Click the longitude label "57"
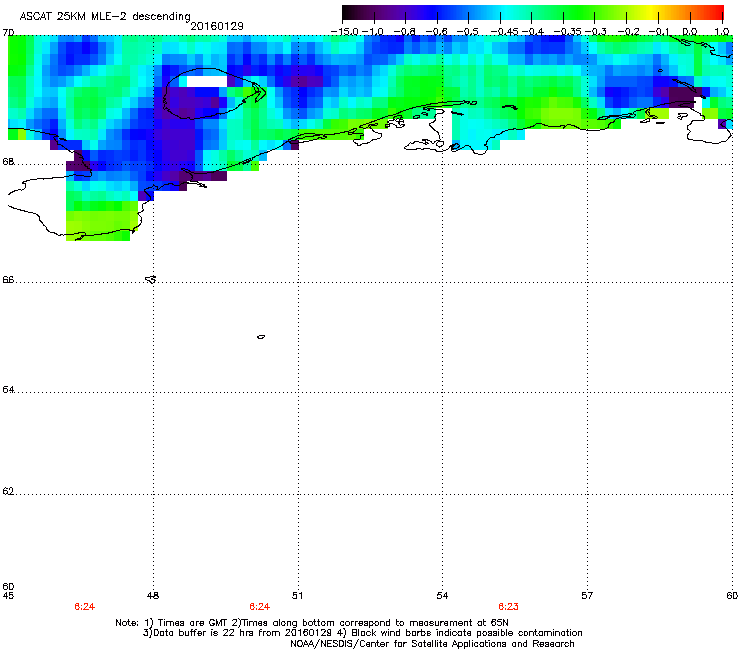The width and height of the screenshot is (740, 650). 587,595
